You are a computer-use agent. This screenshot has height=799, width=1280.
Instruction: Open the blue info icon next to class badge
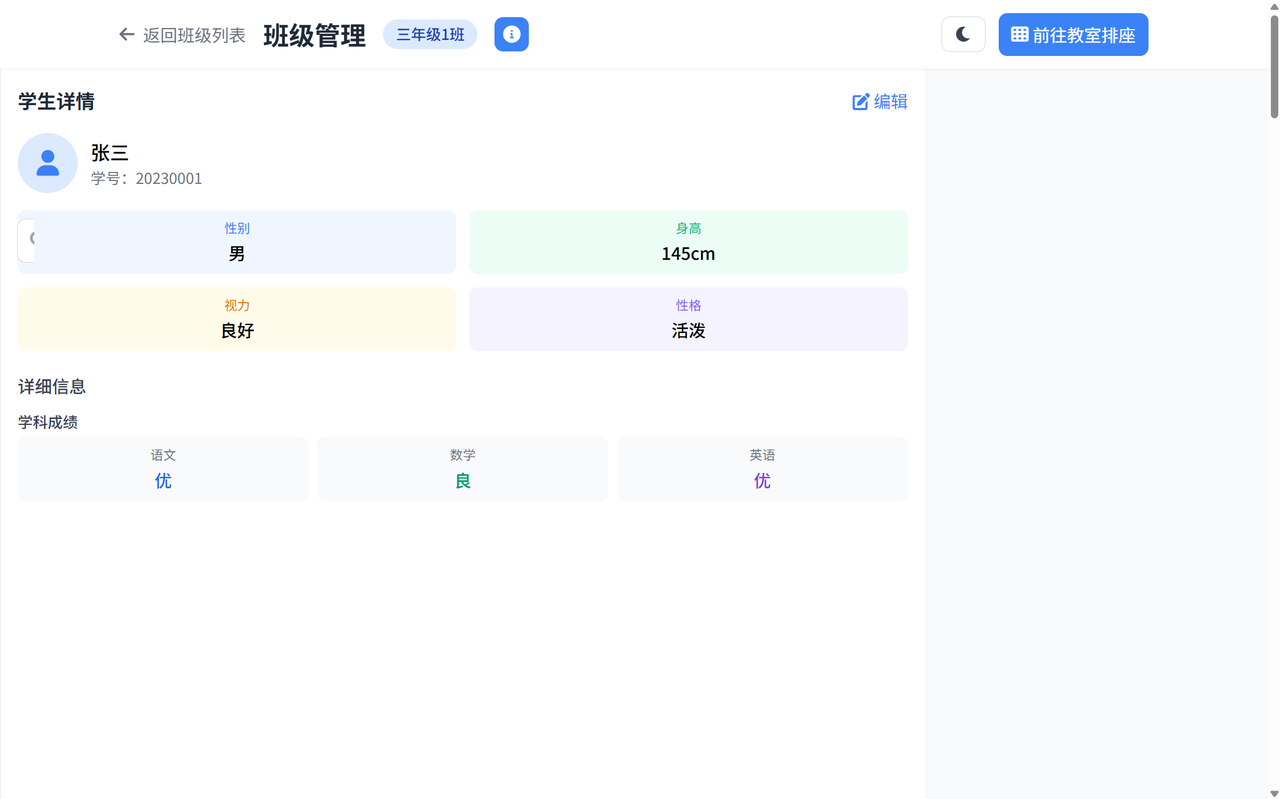tap(511, 33)
